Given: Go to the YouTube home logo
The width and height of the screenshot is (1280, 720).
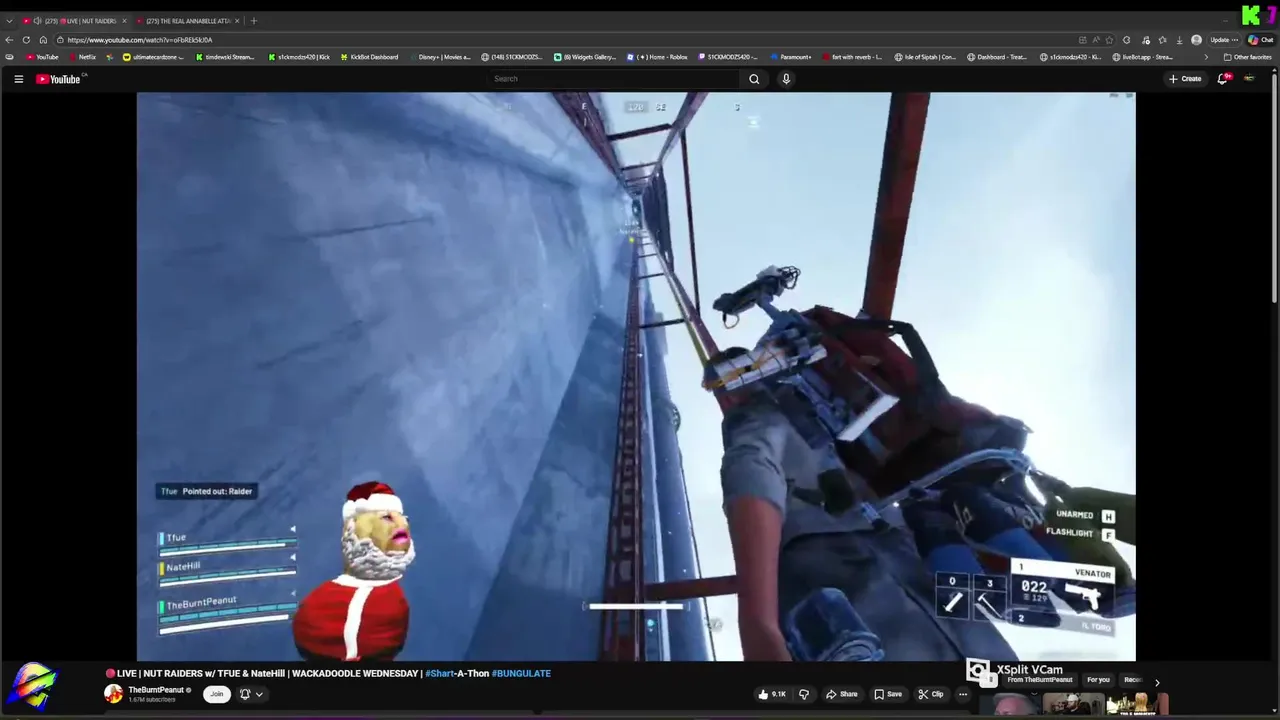Looking at the screenshot, I should [58, 79].
